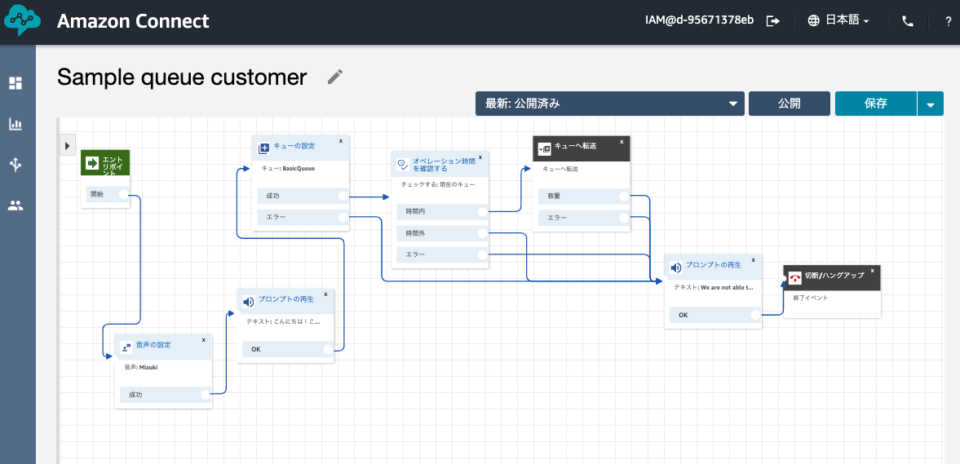Click the transfer to queue (キューへ転送) icon
960x464 pixels.
[x=544, y=148]
